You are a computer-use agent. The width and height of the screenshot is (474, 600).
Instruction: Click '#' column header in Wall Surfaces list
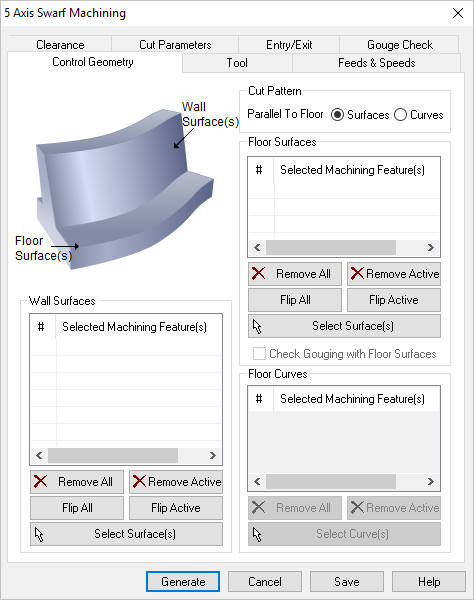(x=41, y=327)
